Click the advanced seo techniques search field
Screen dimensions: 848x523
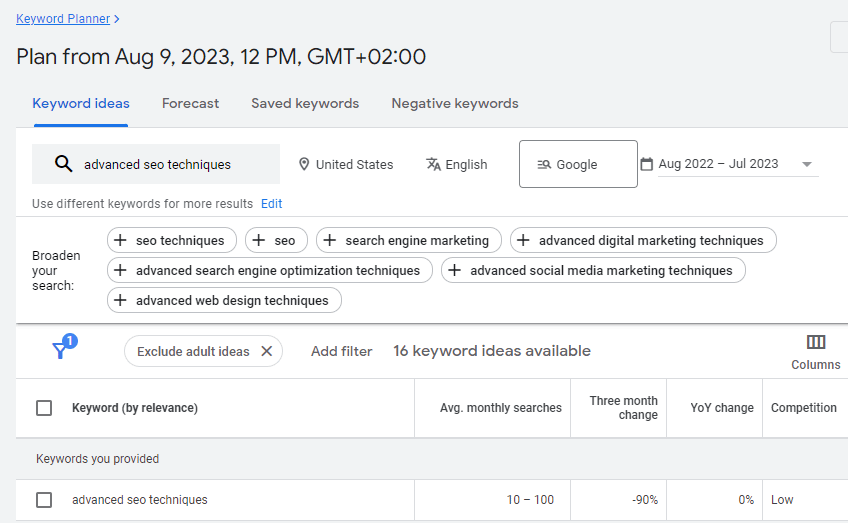[x=156, y=164]
